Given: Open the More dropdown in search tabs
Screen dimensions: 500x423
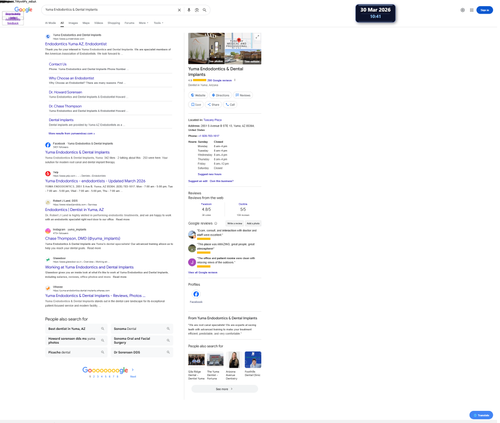Looking at the screenshot, I should [x=143, y=23].
